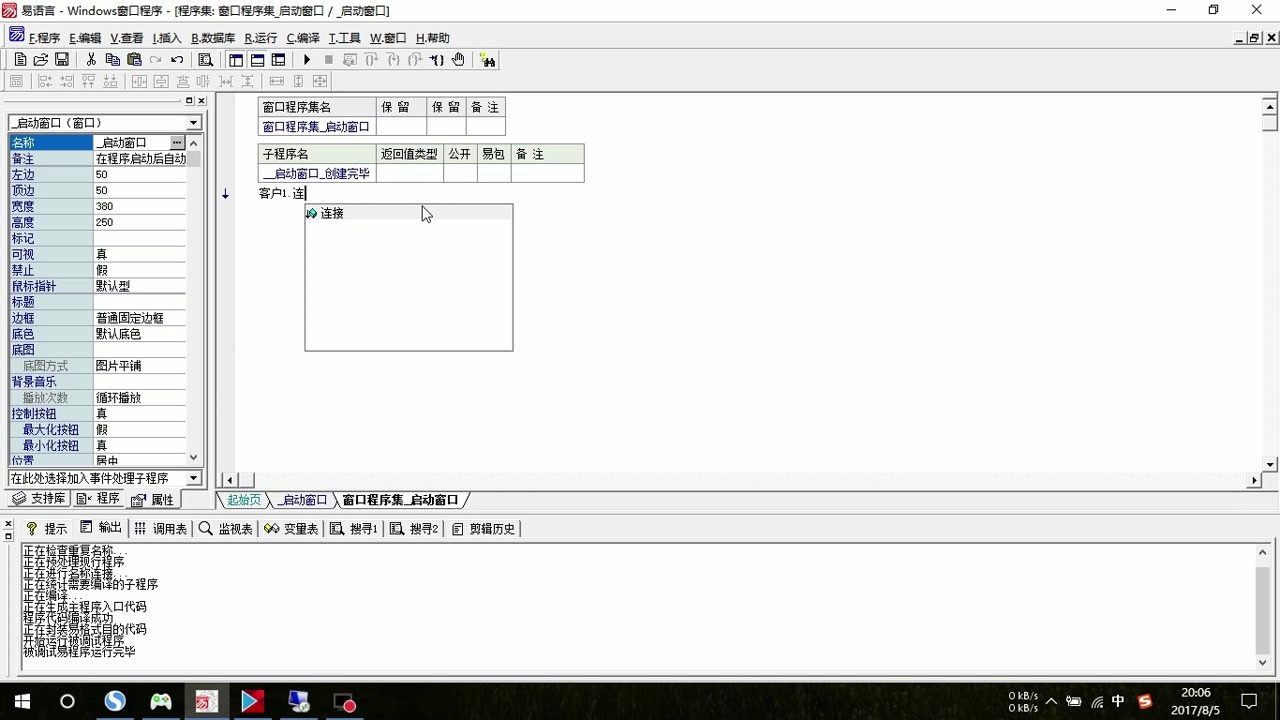Open the Find magnifier toolbar icon
1280x720 pixels.
206,60
